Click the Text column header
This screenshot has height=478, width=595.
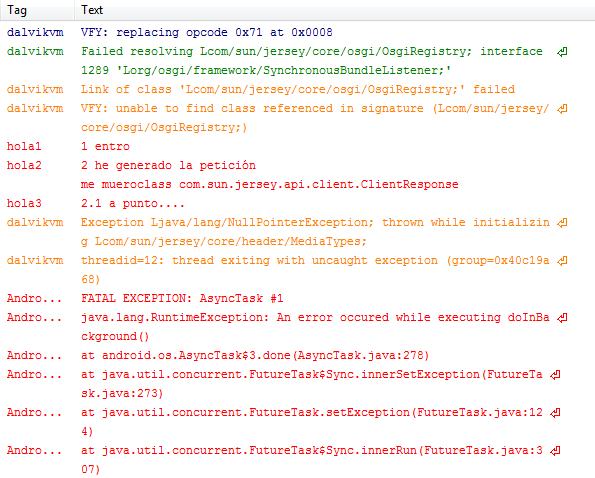point(335,10)
